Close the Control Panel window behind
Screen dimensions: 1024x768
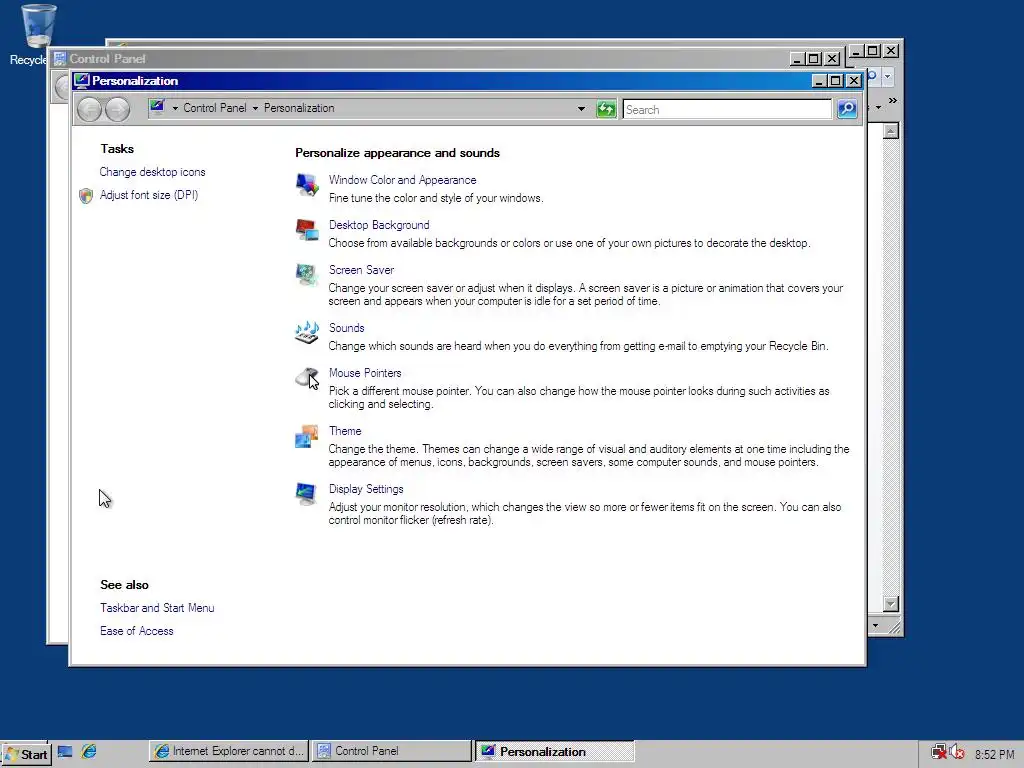832,59
